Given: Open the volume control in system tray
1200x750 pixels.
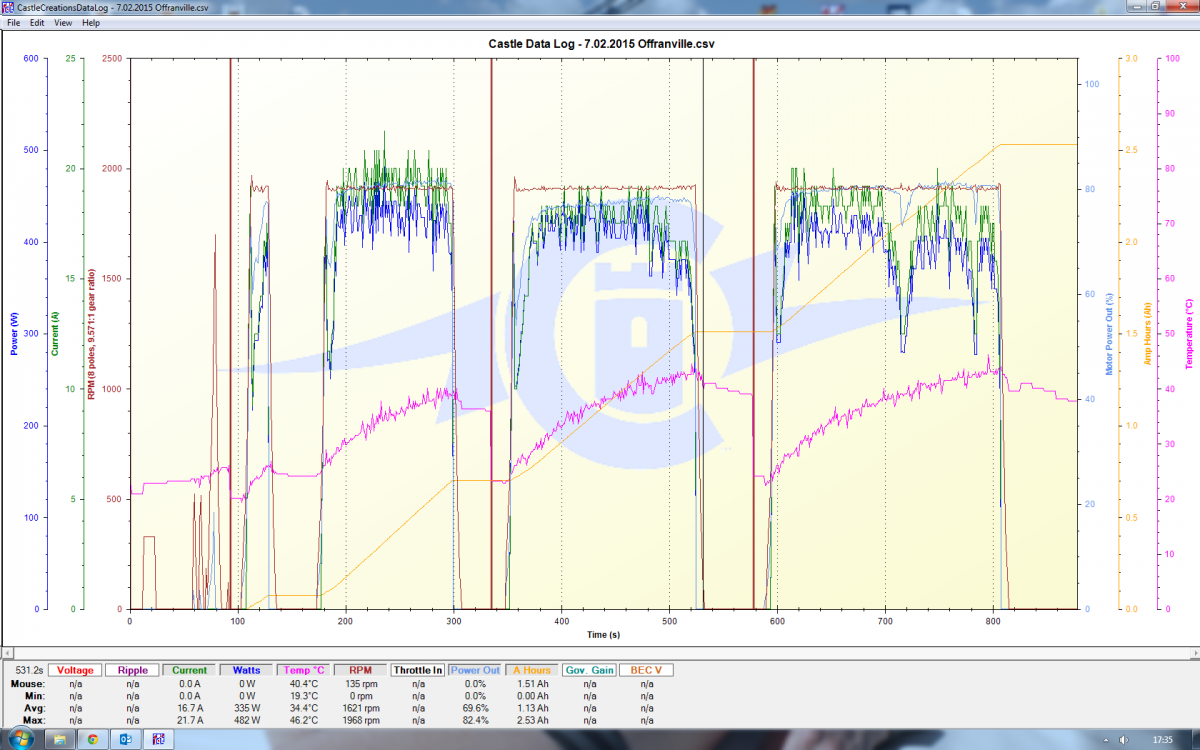Looking at the screenshot, I should pyautogui.click(x=1124, y=740).
